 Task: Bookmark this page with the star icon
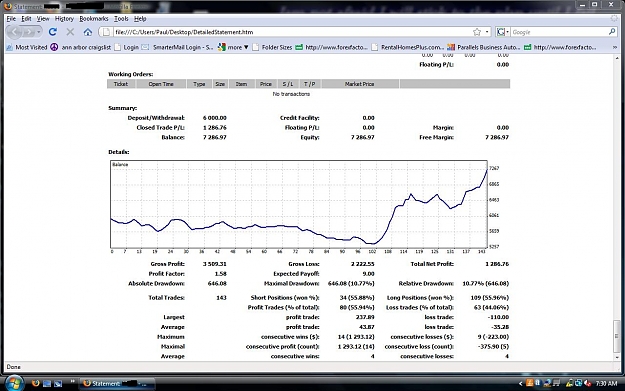click(x=477, y=32)
